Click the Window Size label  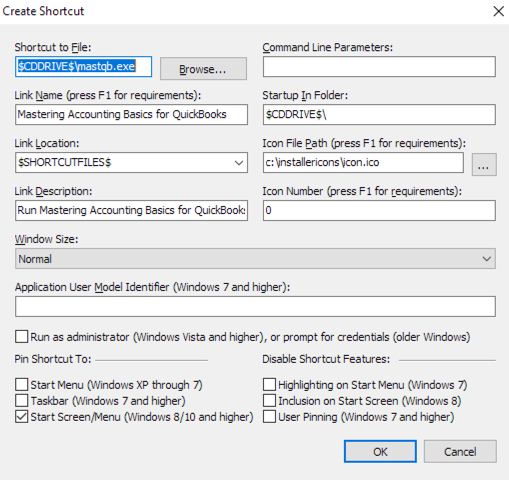tap(46, 239)
